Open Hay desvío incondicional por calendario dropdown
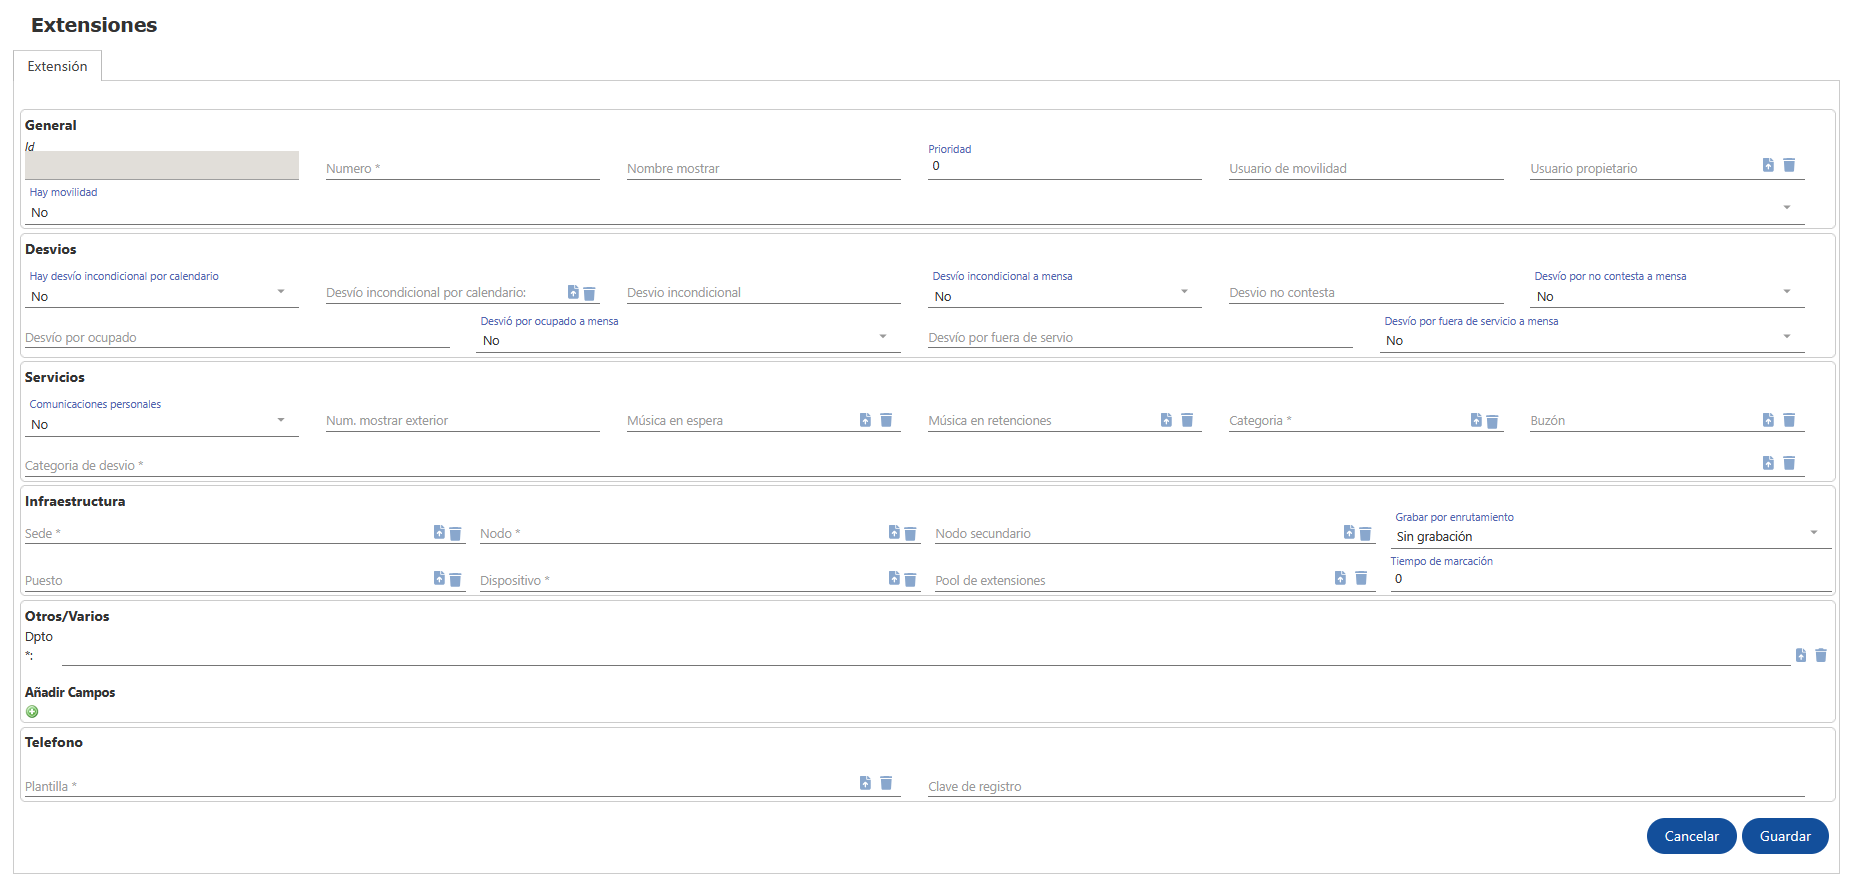This screenshot has width=1854, height=884. pyautogui.click(x=162, y=296)
